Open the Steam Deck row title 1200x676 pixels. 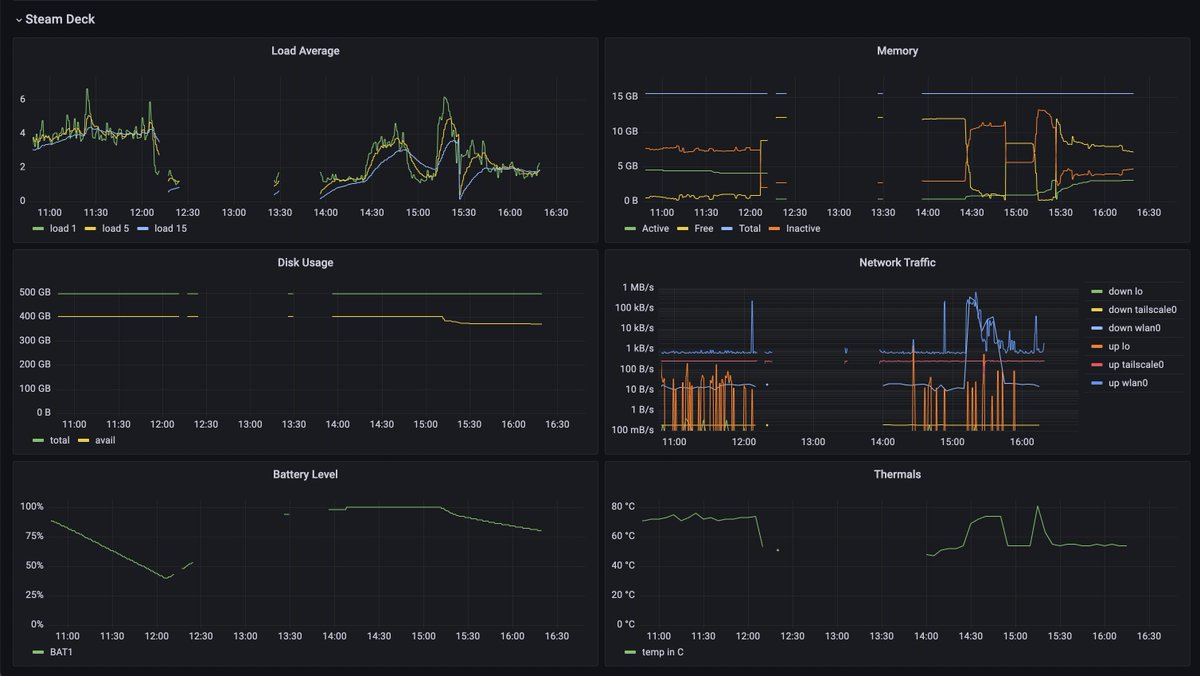pos(60,19)
